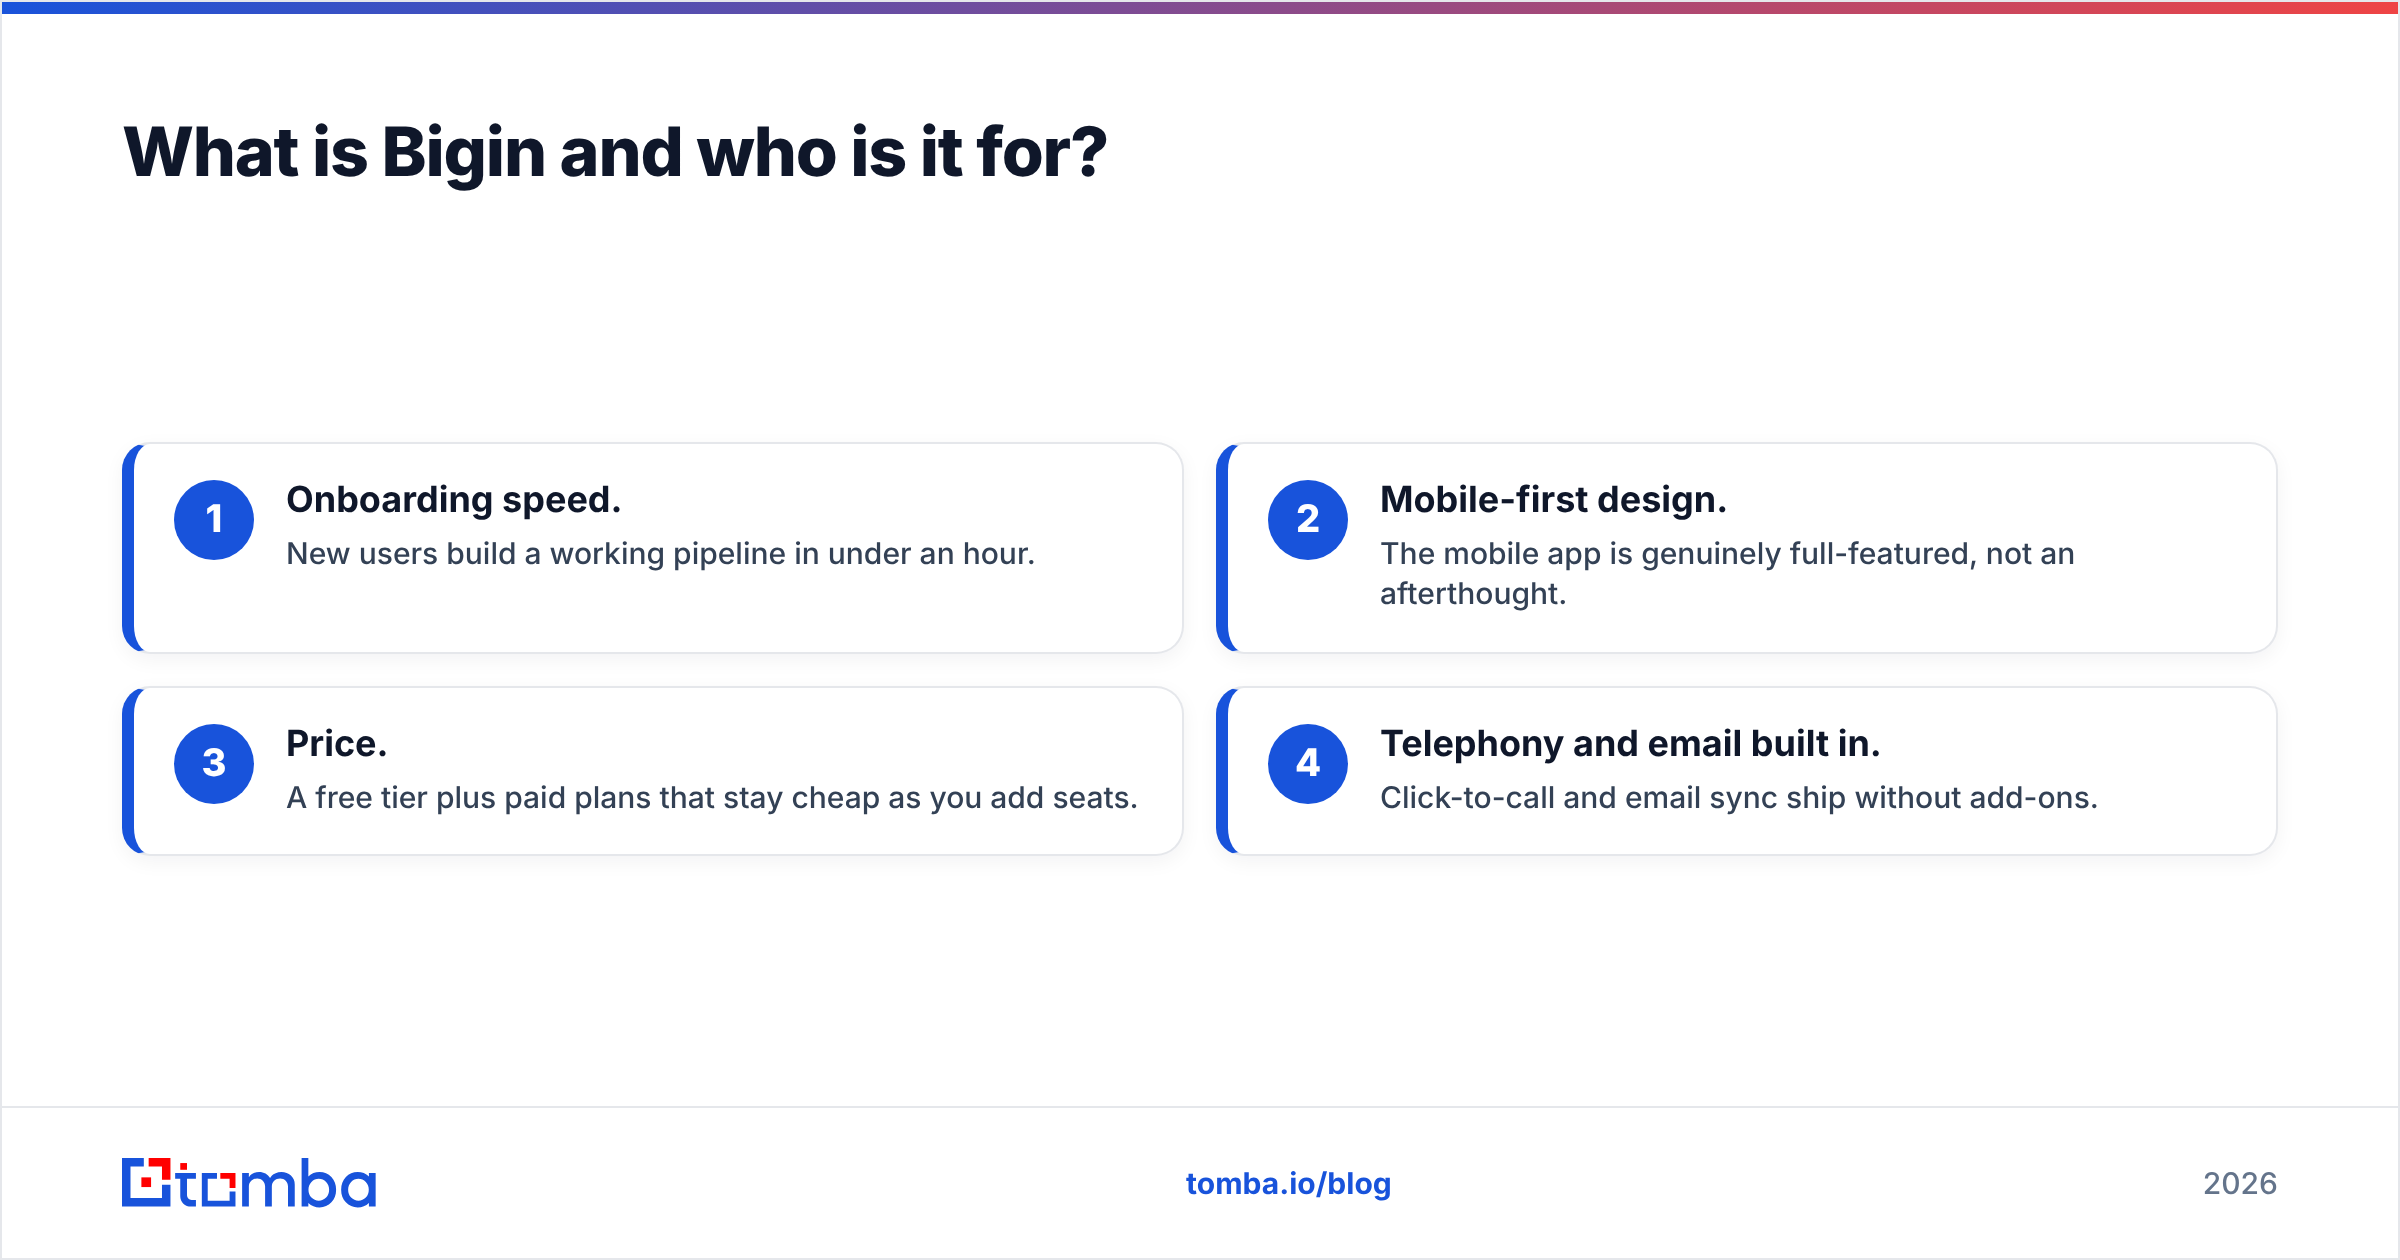Click the number 3 circle badge
This screenshot has width=2400, height=1260.
tap(214, 764)
